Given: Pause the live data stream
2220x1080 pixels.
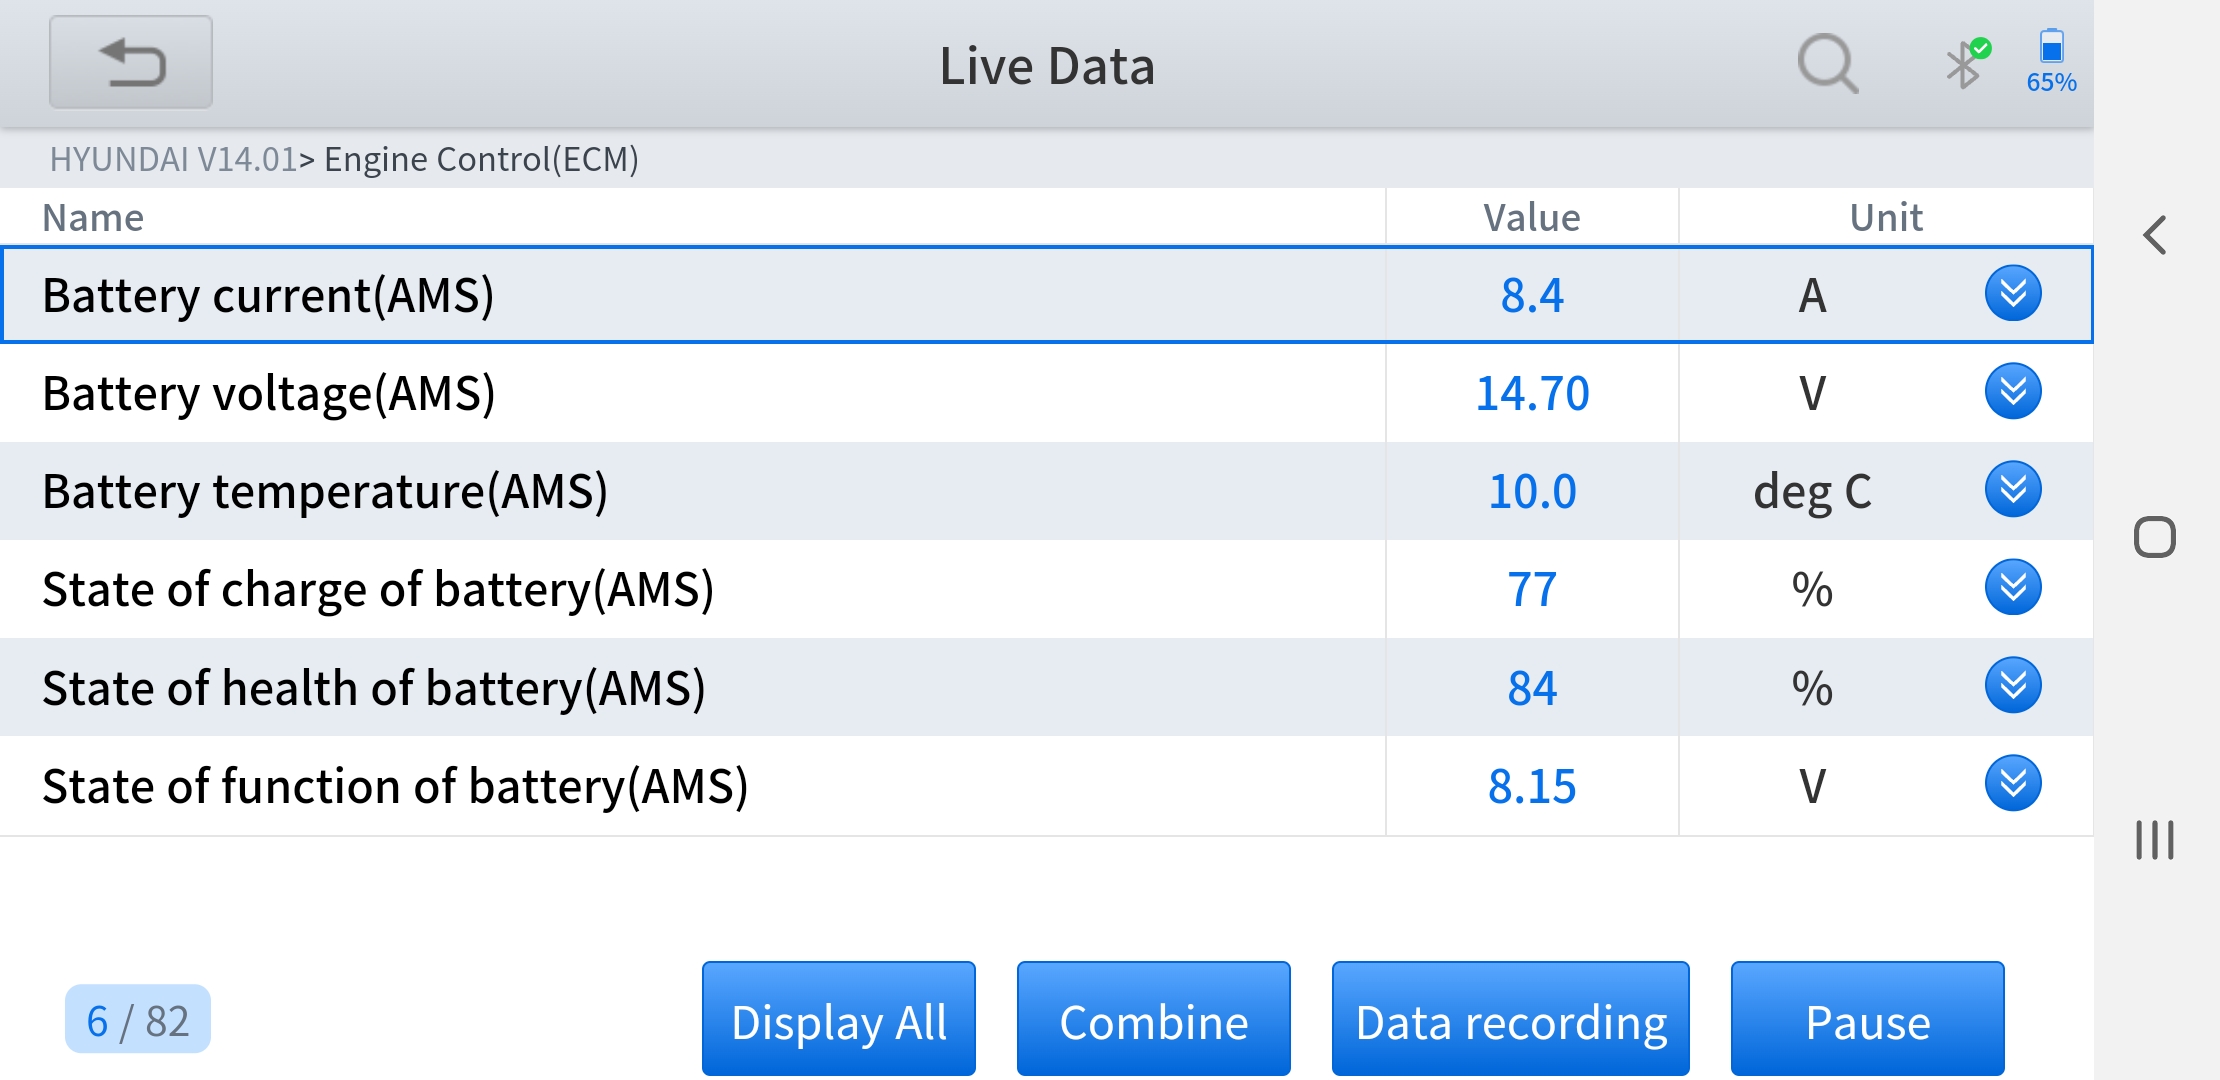Looking at the screenshot, I should [x=1867, y=1020].
